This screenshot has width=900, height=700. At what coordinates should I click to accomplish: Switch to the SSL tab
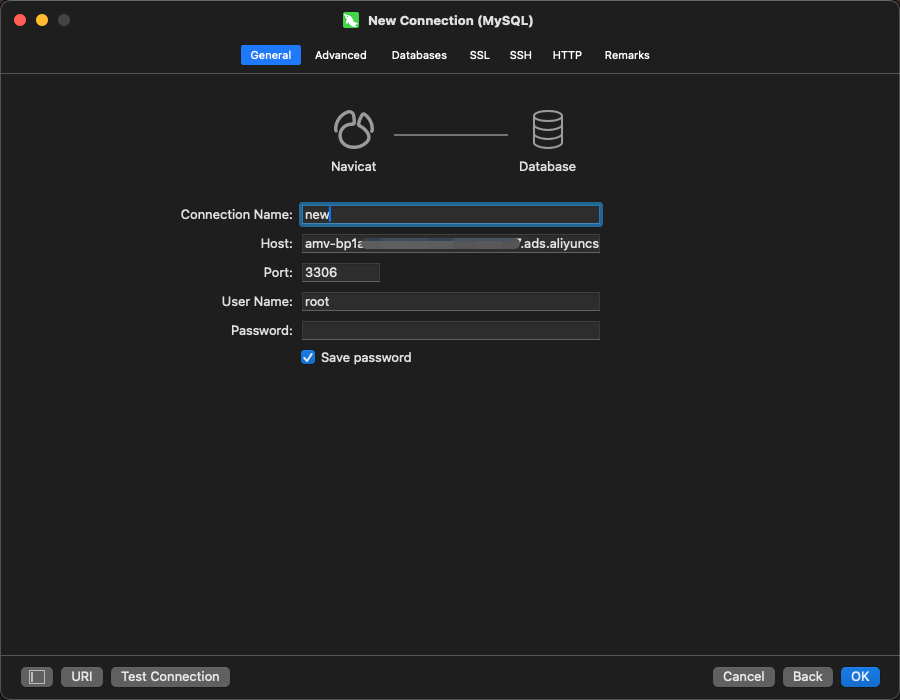[x=479, y=55]
